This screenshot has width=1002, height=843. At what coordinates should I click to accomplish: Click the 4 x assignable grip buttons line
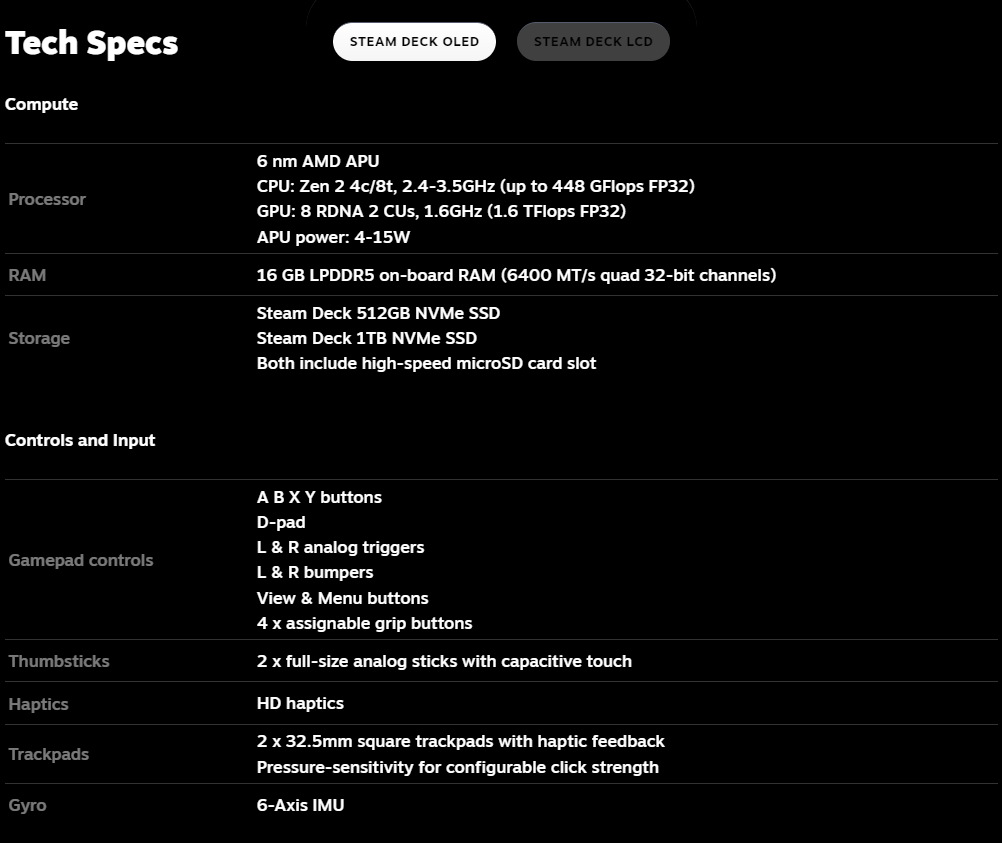364,624
